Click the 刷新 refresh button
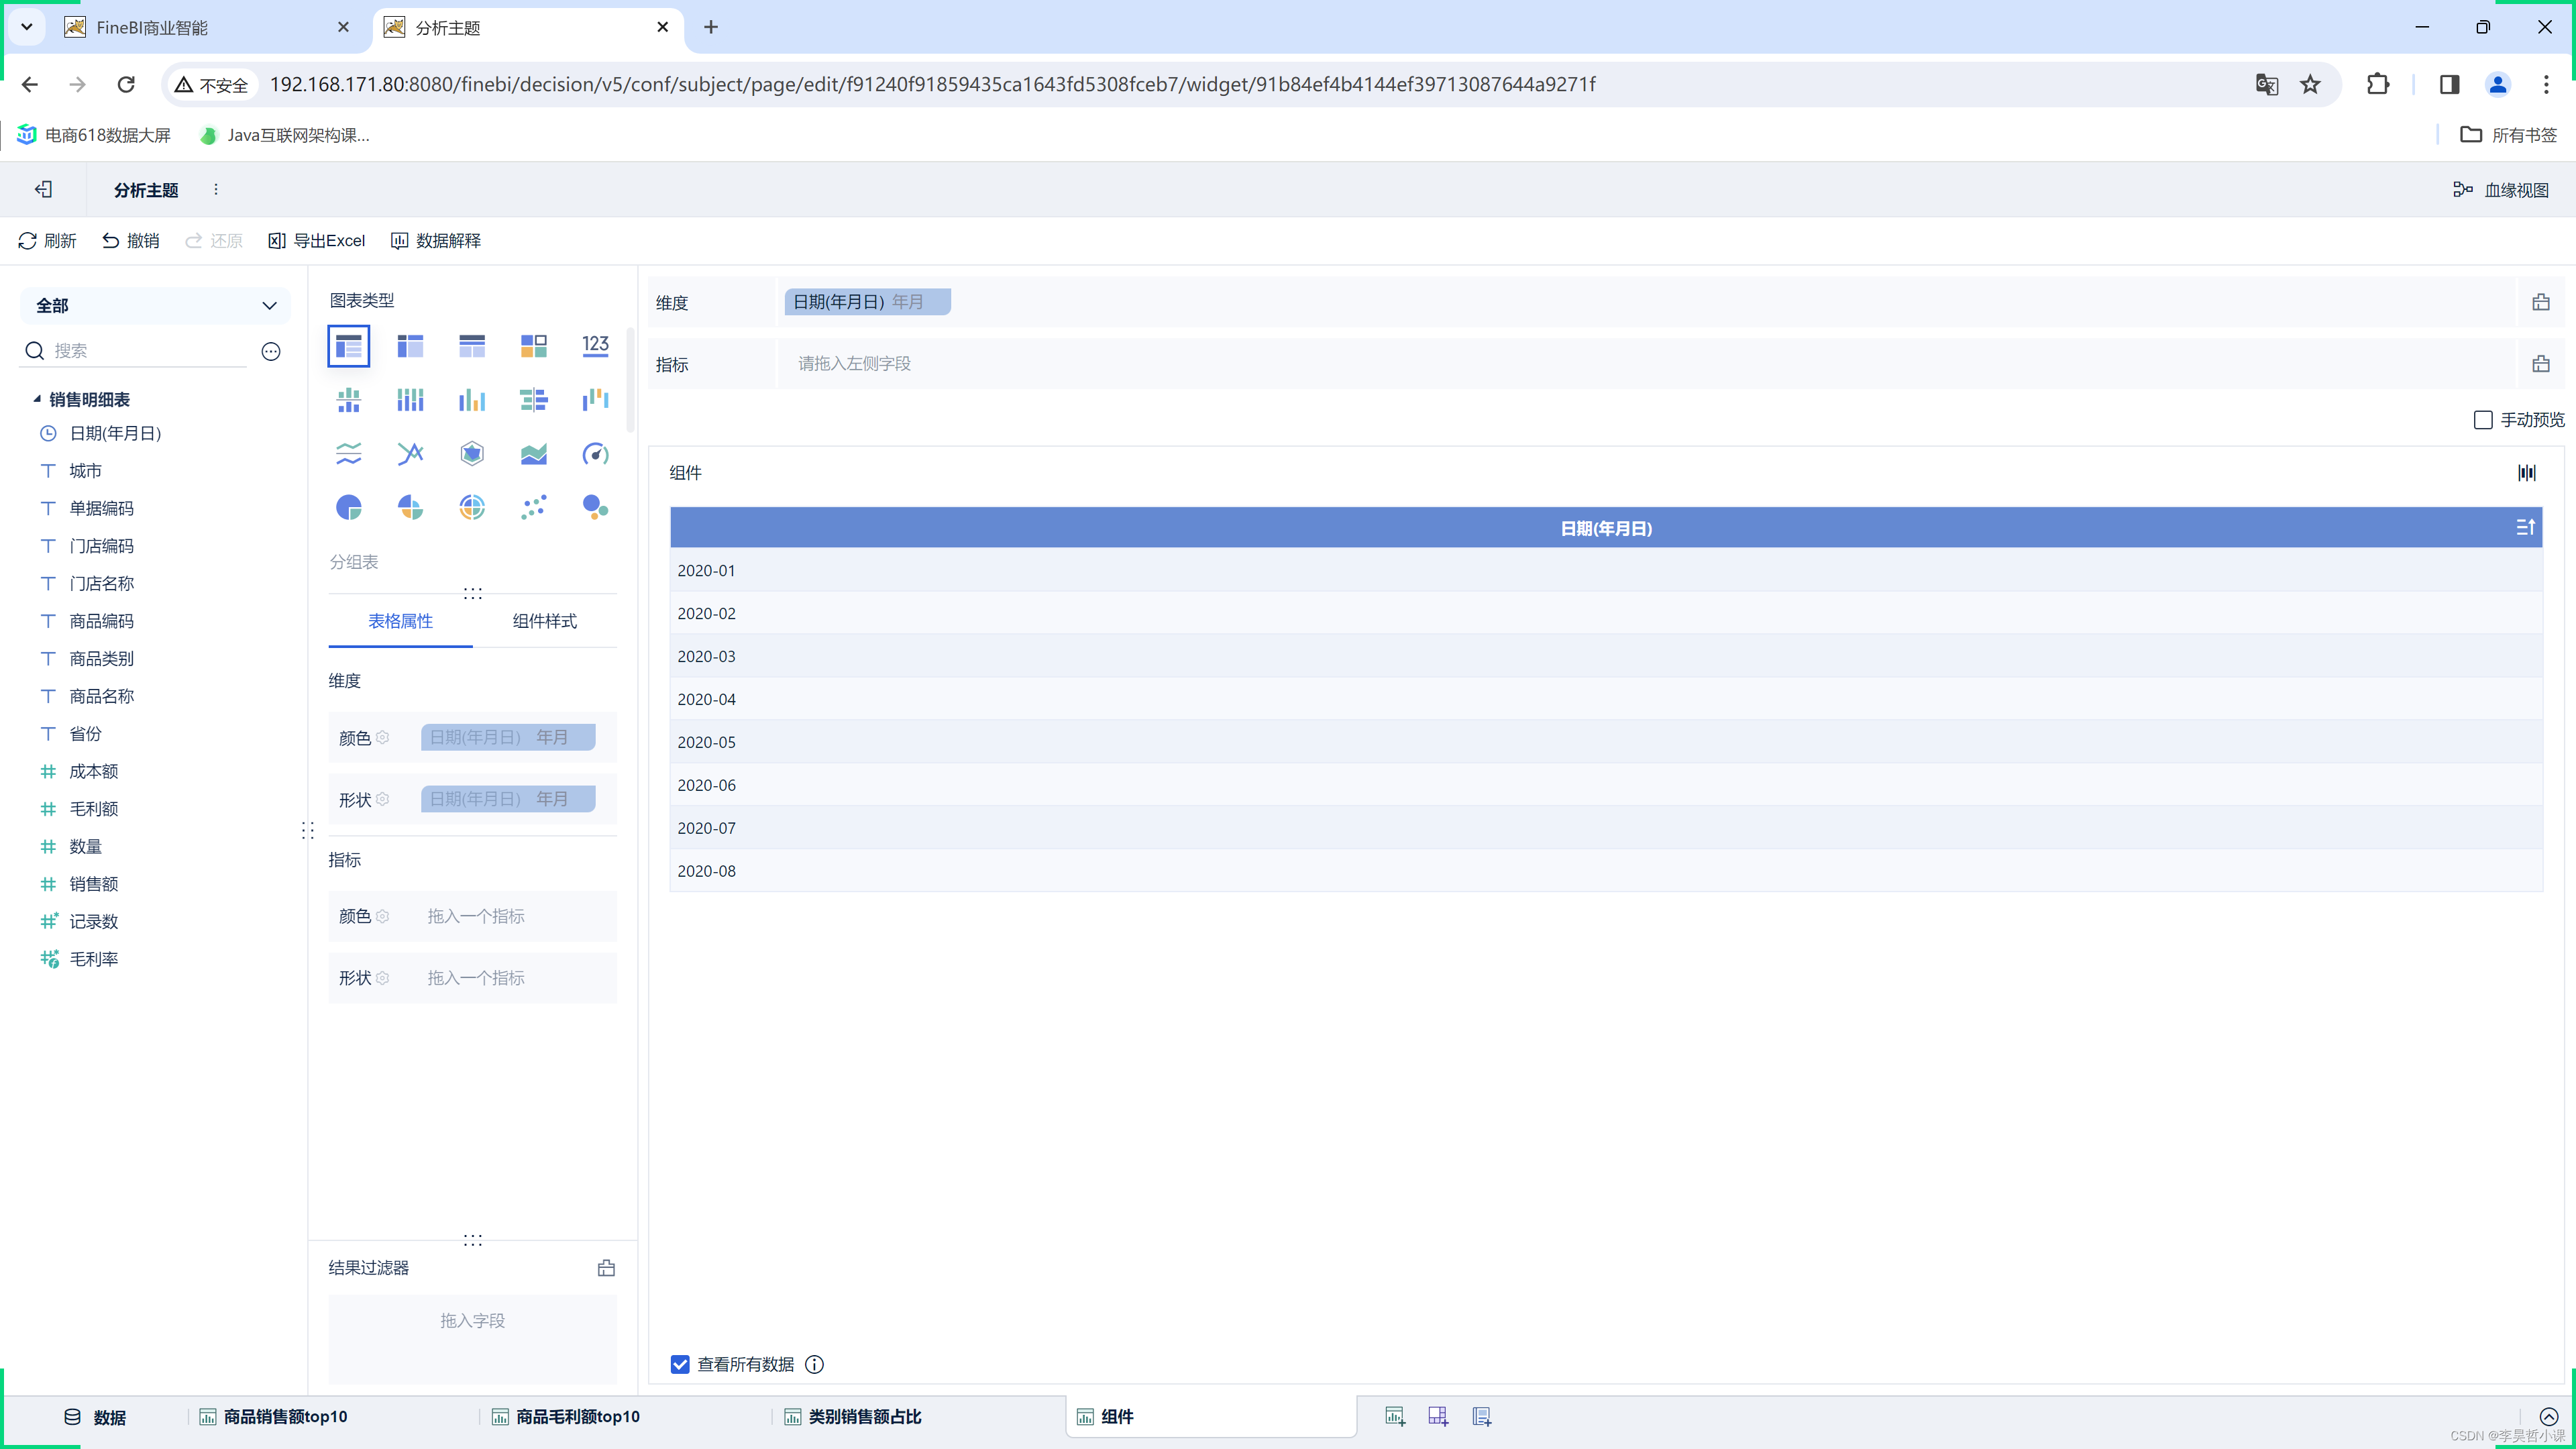Screen dimensions: 2576x1449 tap(47, 241)
